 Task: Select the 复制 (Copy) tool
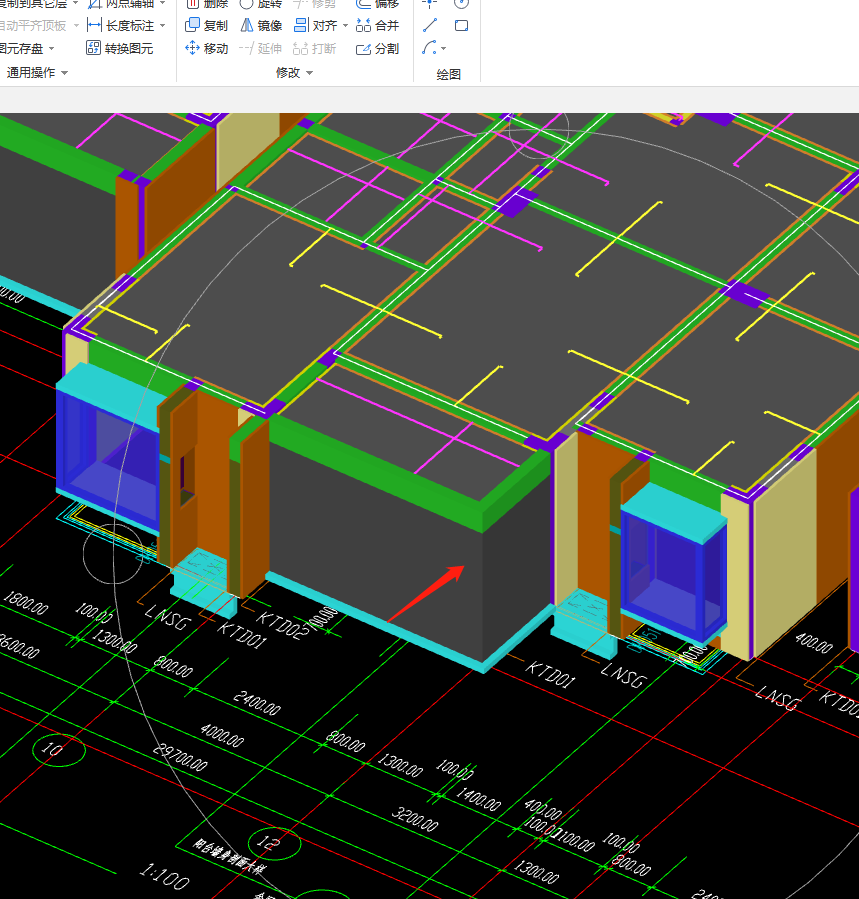tap(206, 26)
